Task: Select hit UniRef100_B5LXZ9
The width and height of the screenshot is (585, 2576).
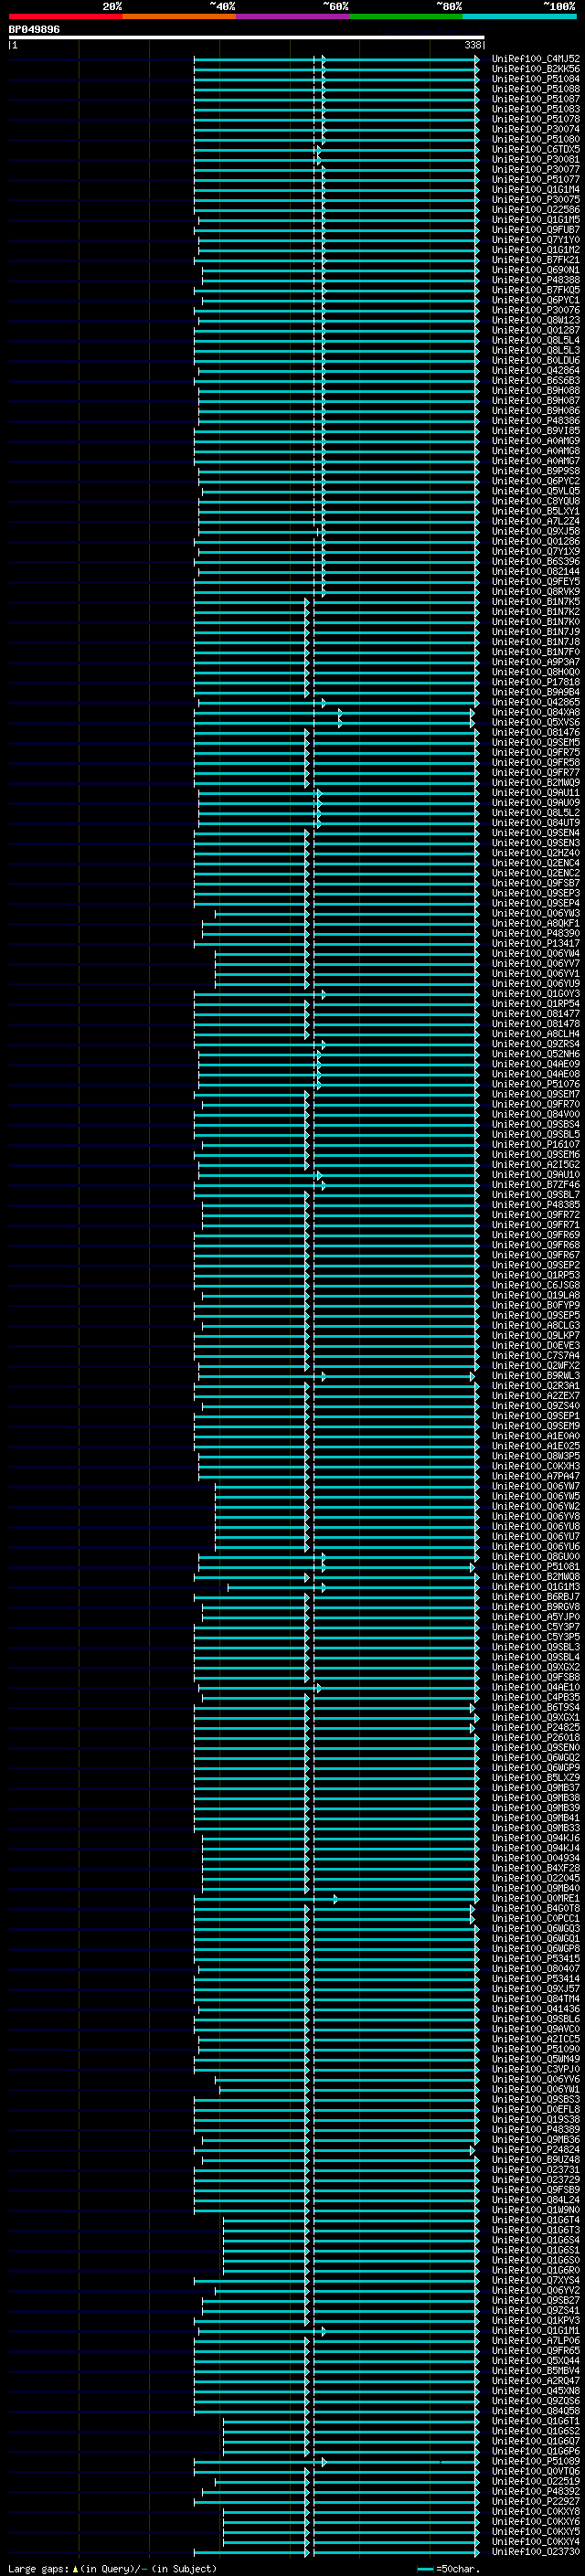Action: [x=536, y=1778]
